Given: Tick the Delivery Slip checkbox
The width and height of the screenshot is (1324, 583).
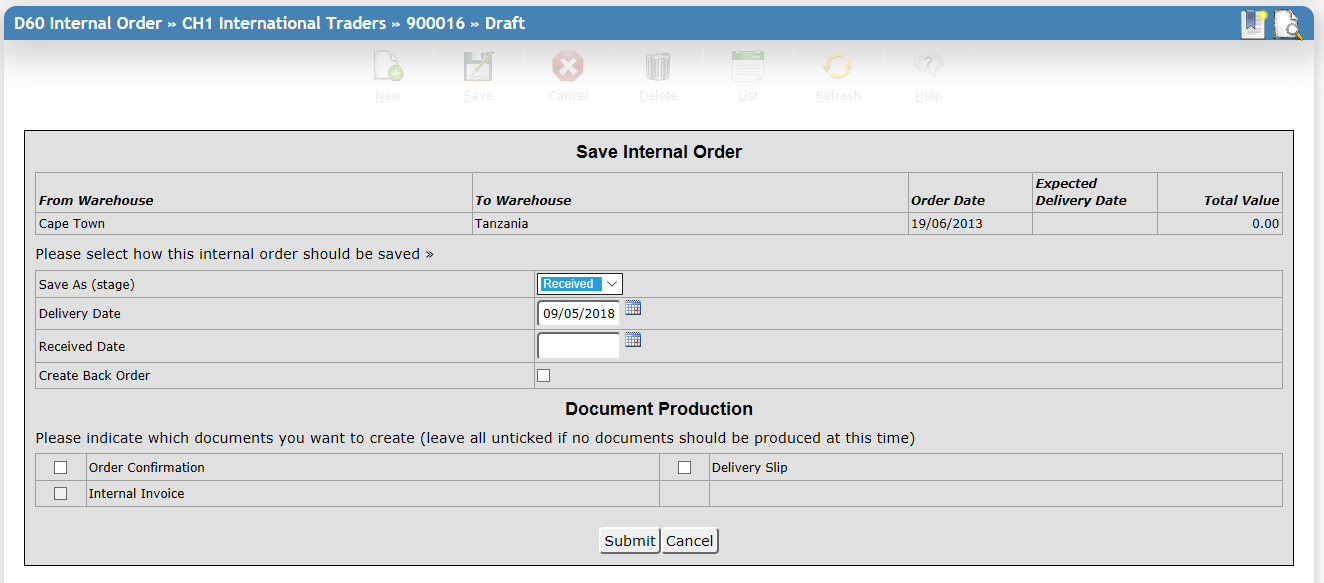Looking at the screenshot, I should point(685,468).
